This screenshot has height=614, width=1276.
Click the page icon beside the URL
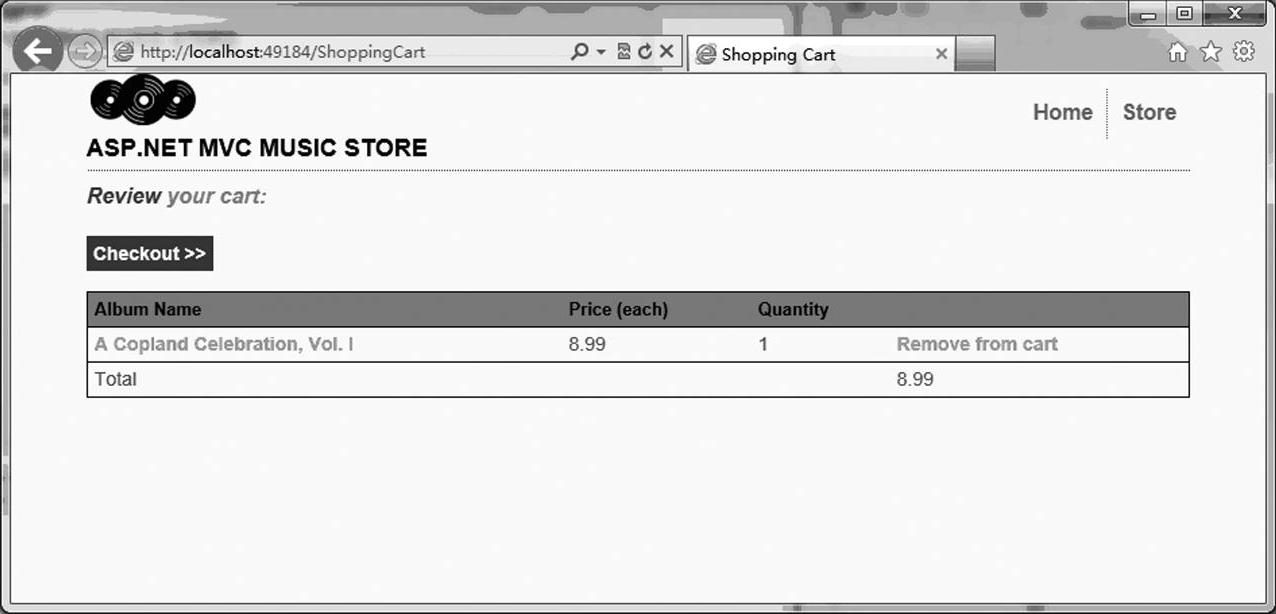click(x=124, y=52)
